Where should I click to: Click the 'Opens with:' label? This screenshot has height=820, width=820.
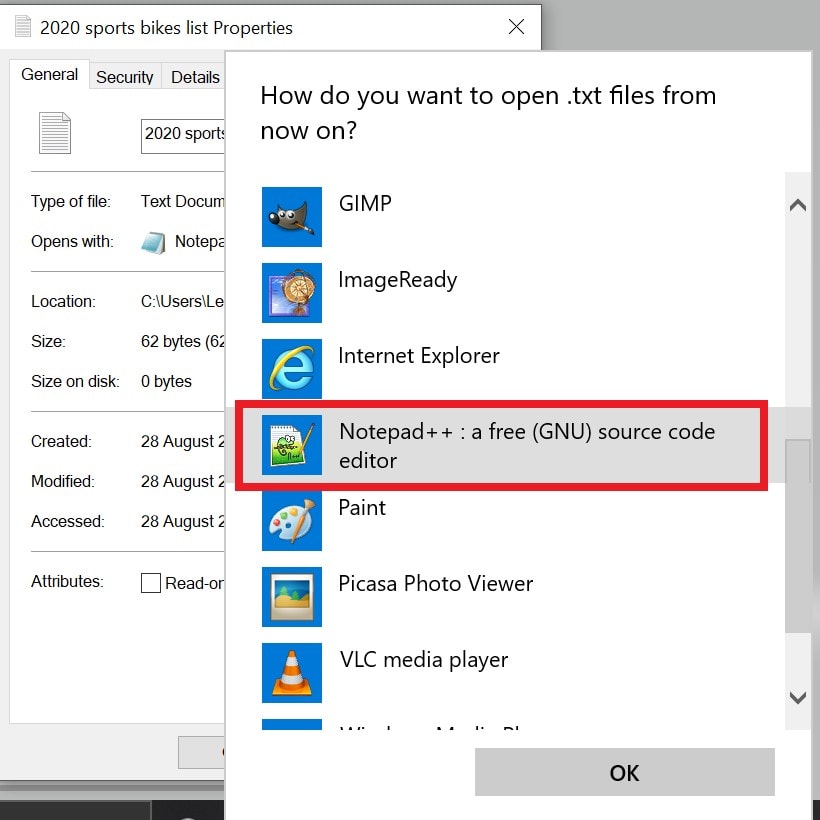(72, 242)
